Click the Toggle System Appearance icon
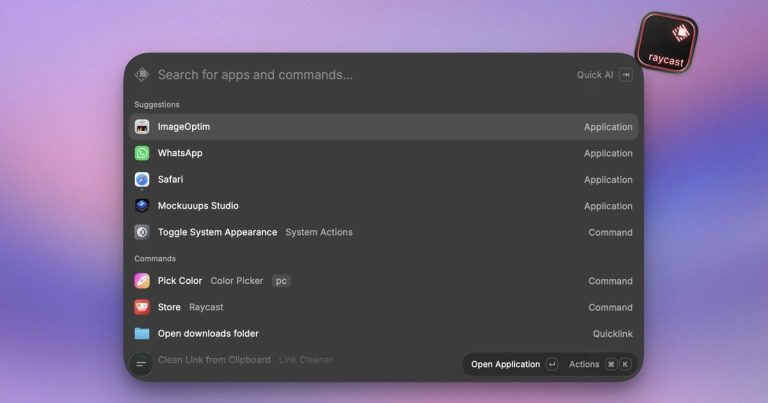Screen dimensions: 768x403 pos(142,232)
